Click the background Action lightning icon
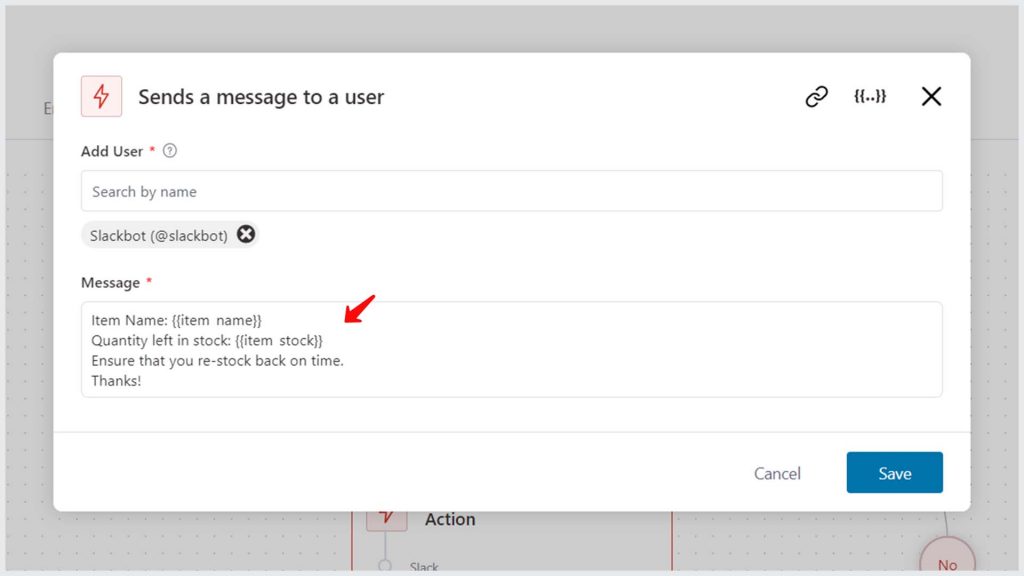1024x576 pixels. pos(387,520)
